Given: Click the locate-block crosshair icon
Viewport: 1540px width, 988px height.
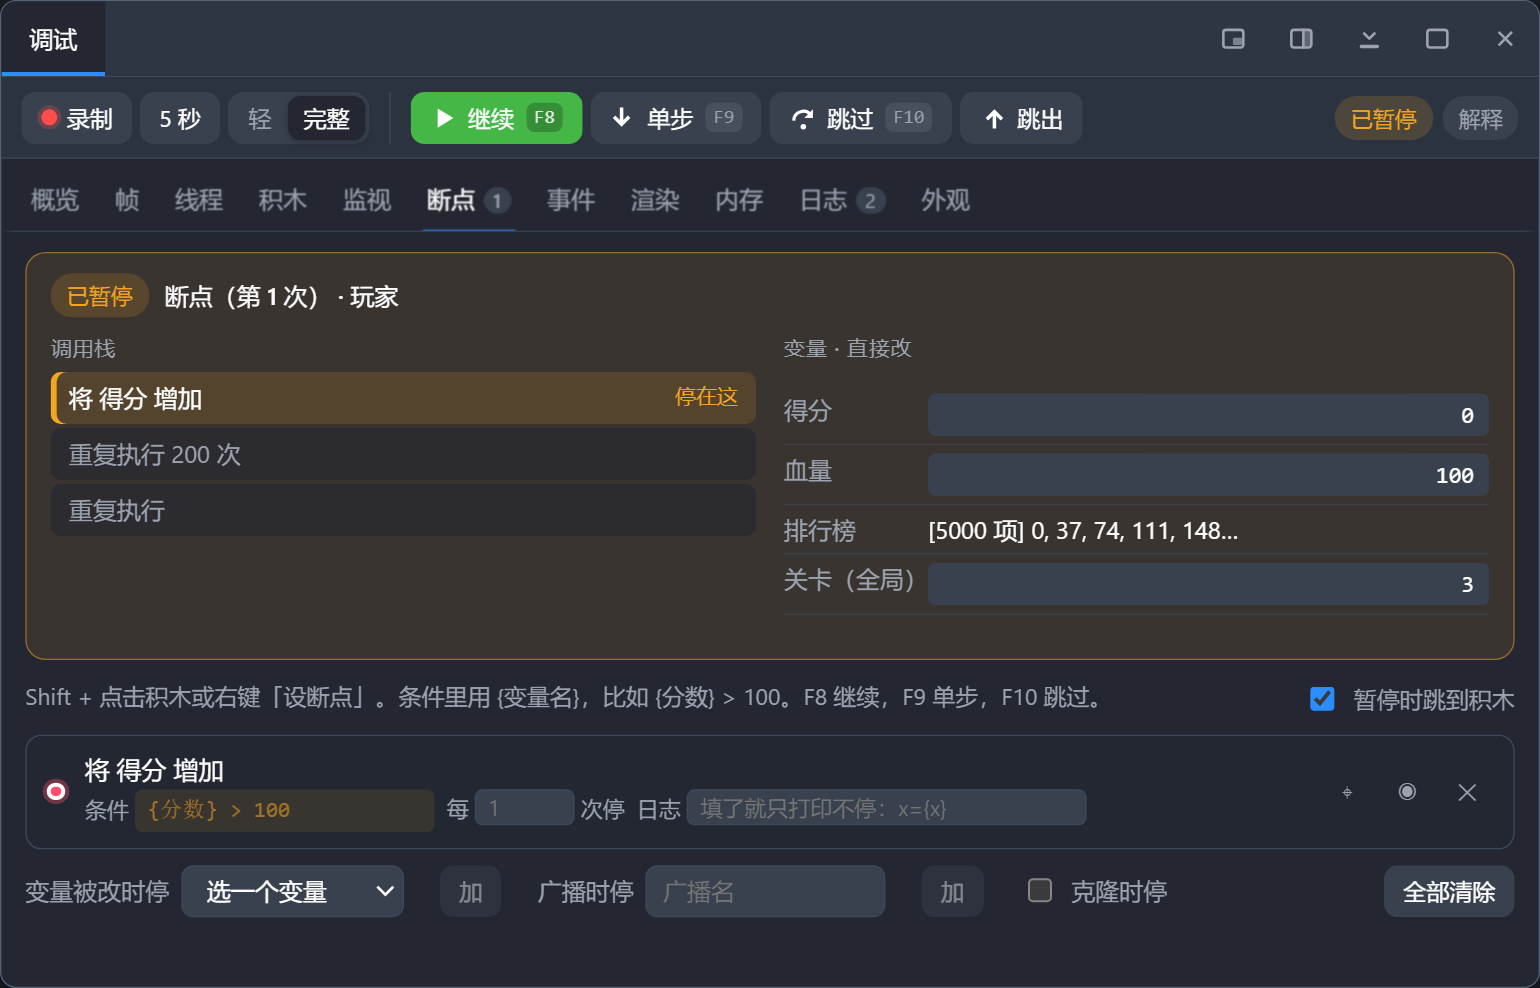Looking at the screenshot, I should [1347, 792].
